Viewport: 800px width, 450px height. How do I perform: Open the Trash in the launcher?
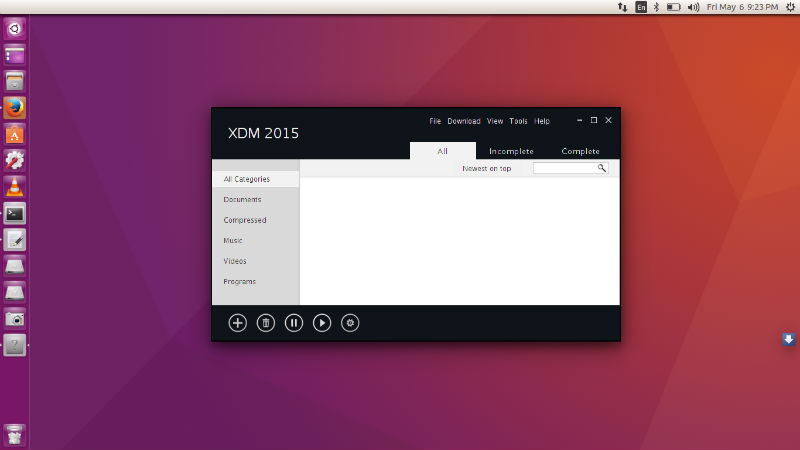(x=14, y=435)
